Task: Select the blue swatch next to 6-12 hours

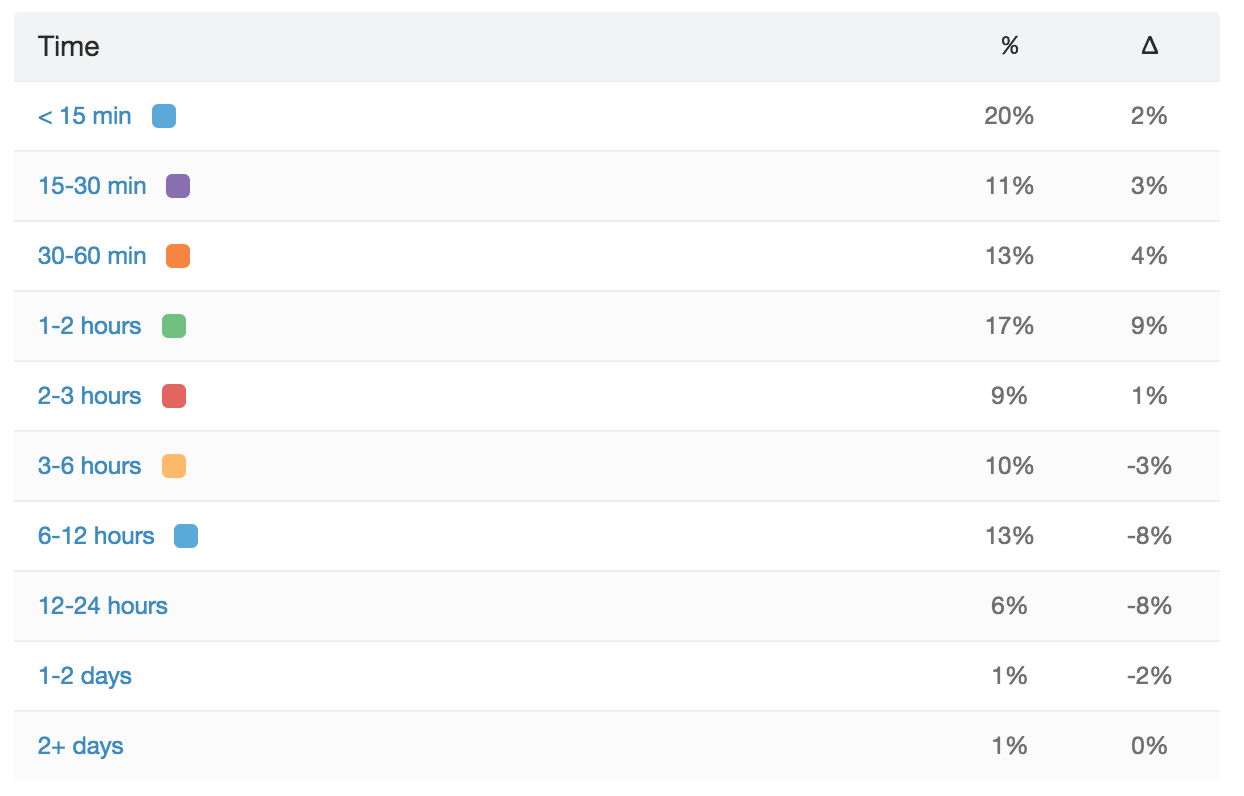Action: [186, 536]
